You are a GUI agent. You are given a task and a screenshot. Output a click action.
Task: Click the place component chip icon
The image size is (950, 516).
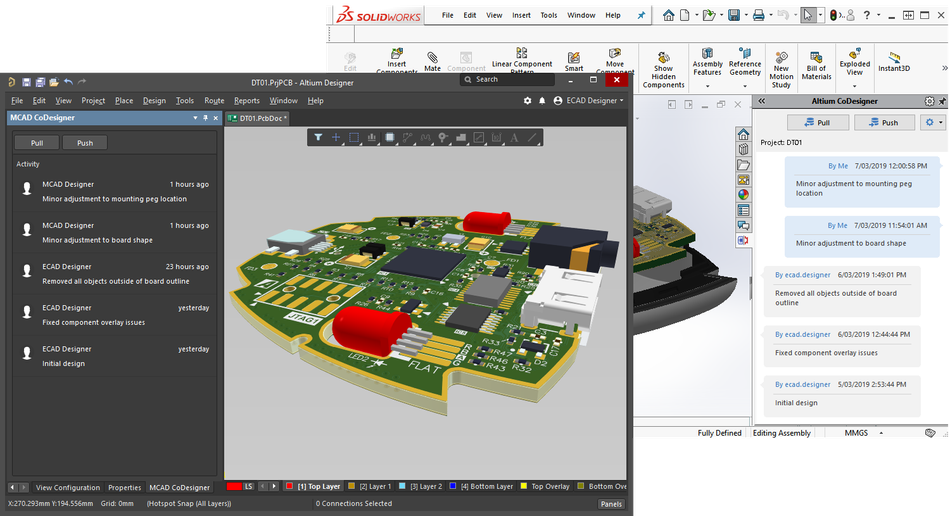(x=390, y=137)
